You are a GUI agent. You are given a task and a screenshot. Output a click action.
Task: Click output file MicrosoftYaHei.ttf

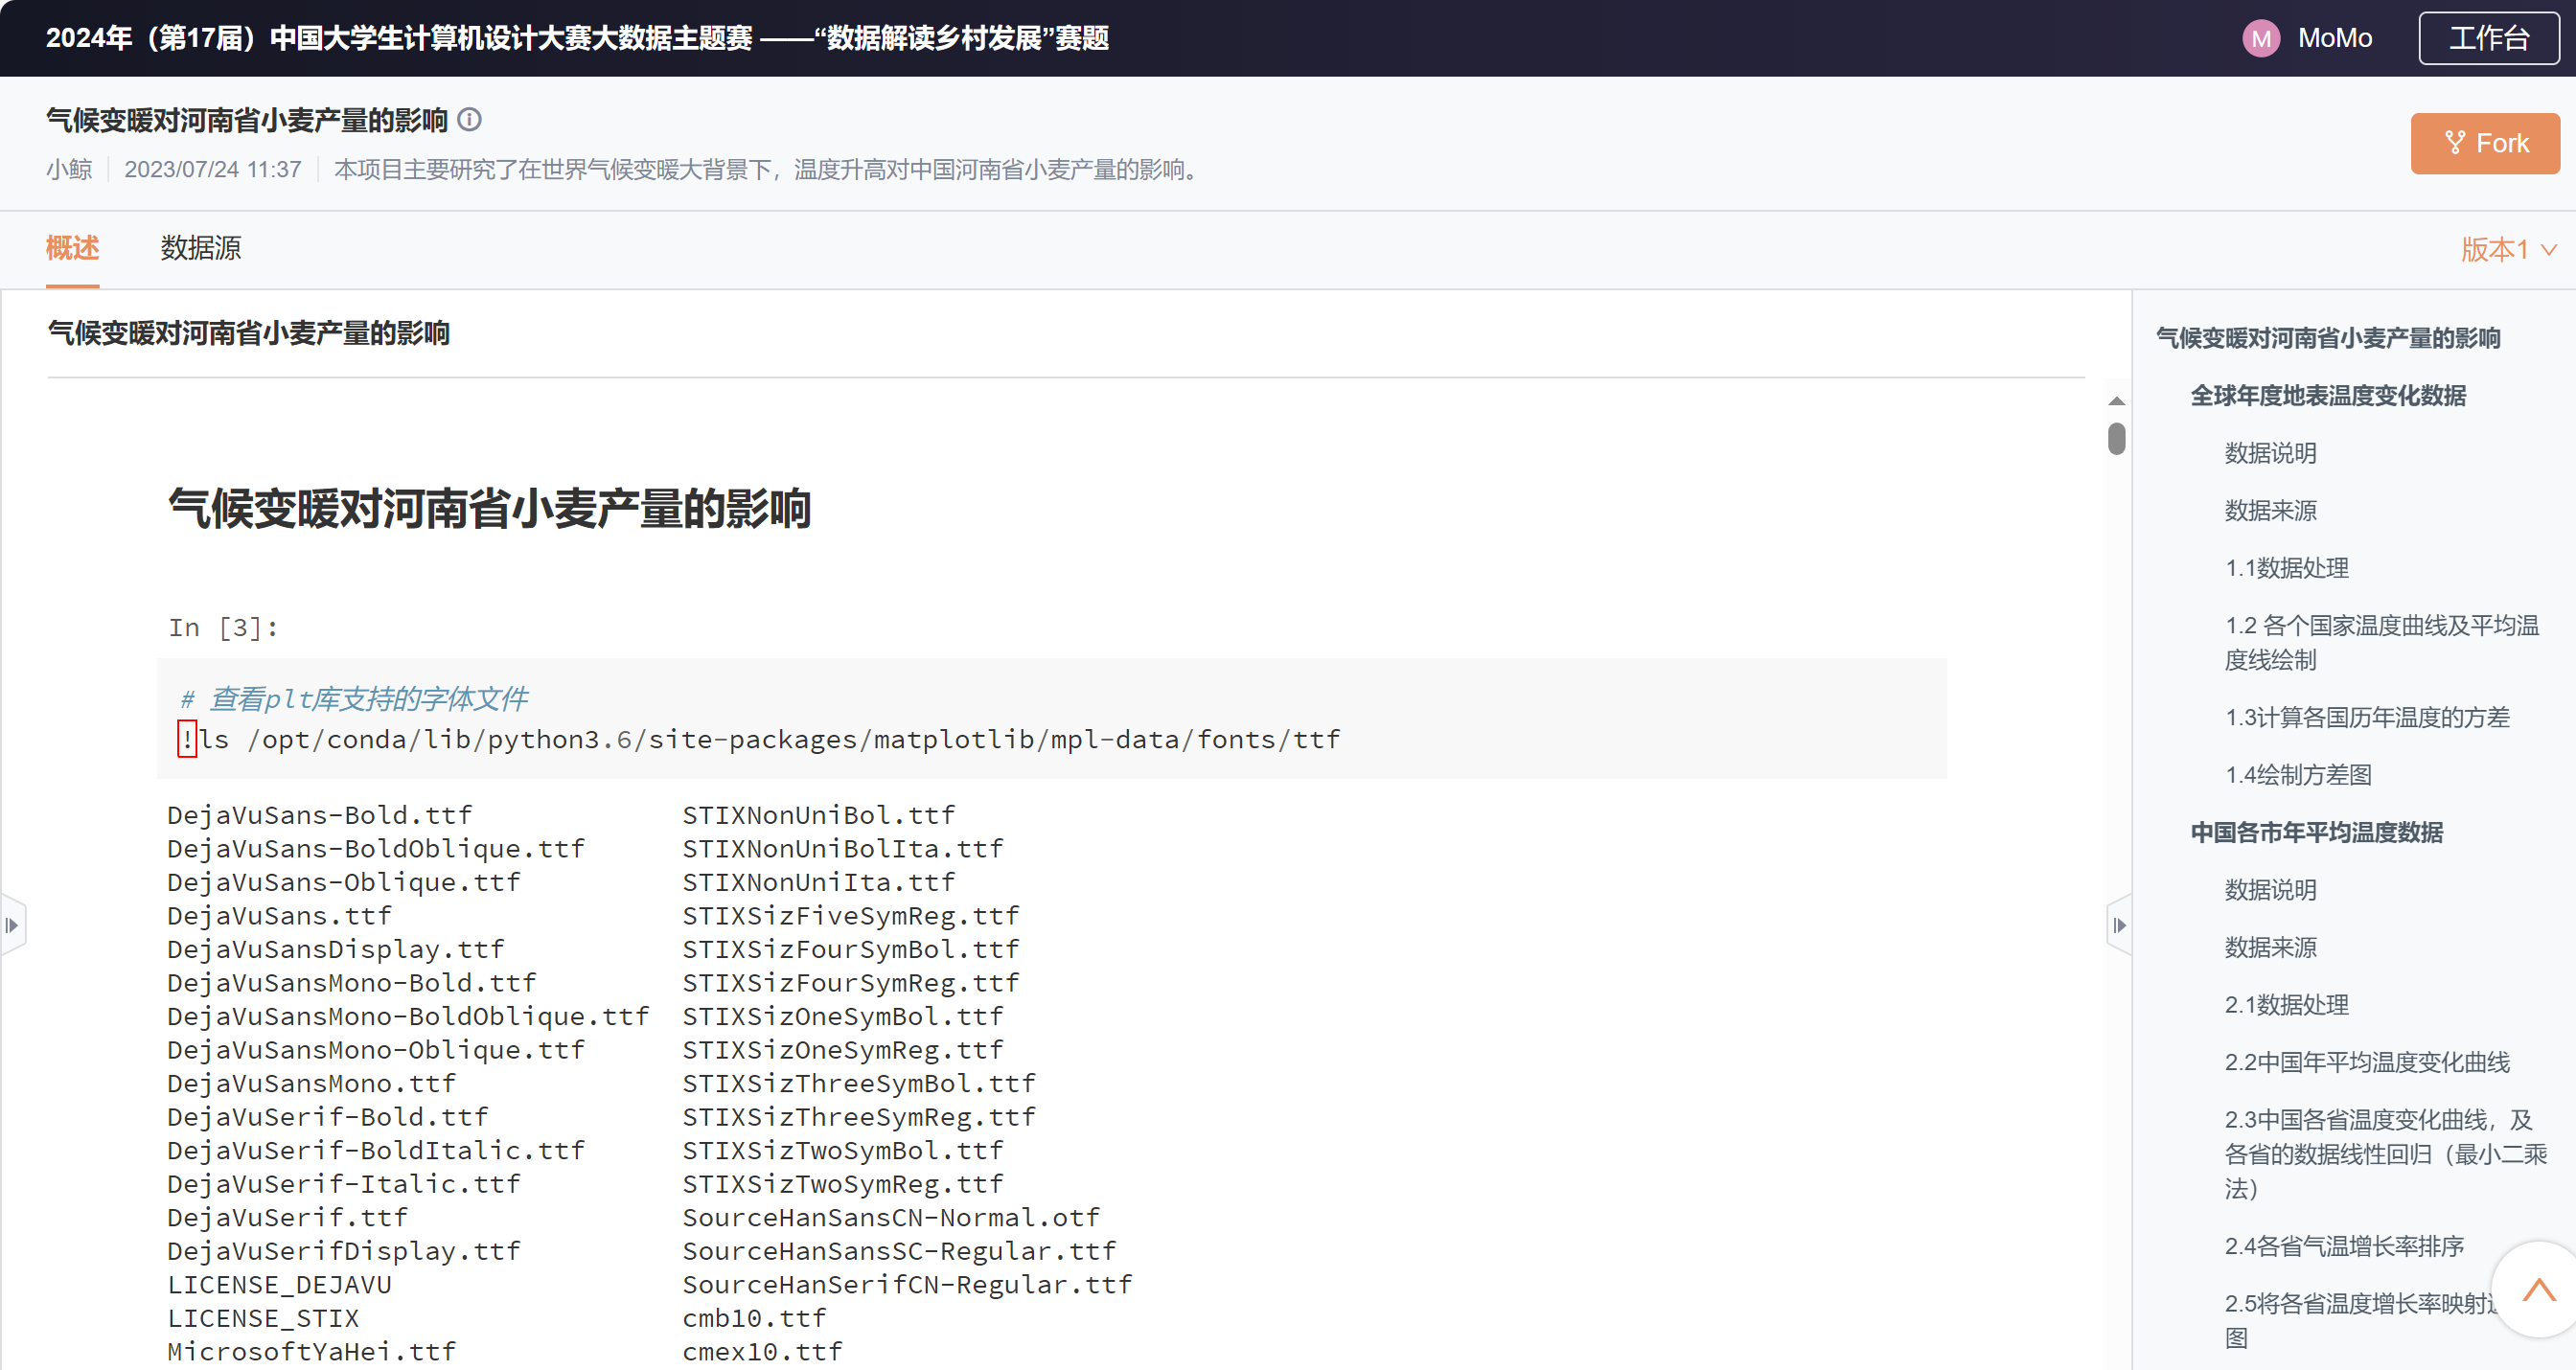click(311, 1352)
